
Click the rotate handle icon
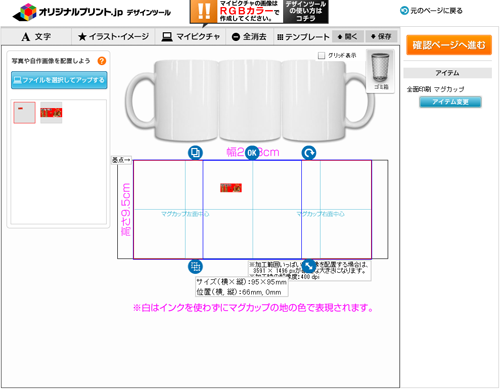[309, 153]
